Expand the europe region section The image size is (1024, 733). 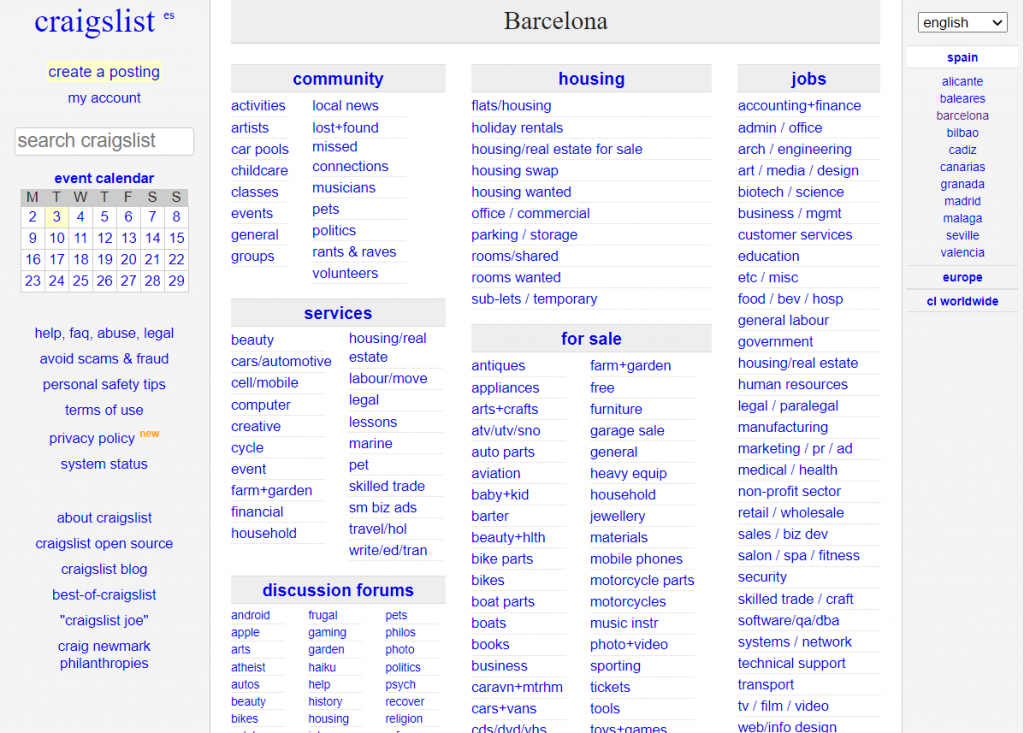click(x=962, y=278)
